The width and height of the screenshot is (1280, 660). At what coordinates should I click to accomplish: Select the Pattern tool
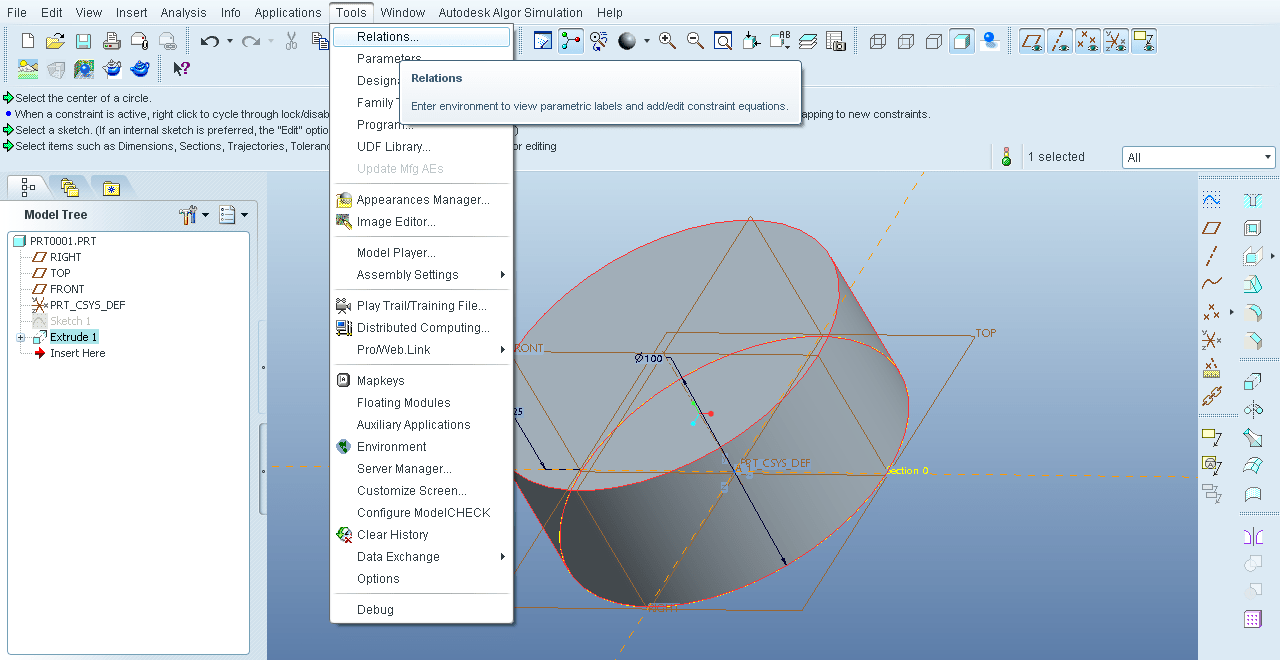click(1252, 620)
